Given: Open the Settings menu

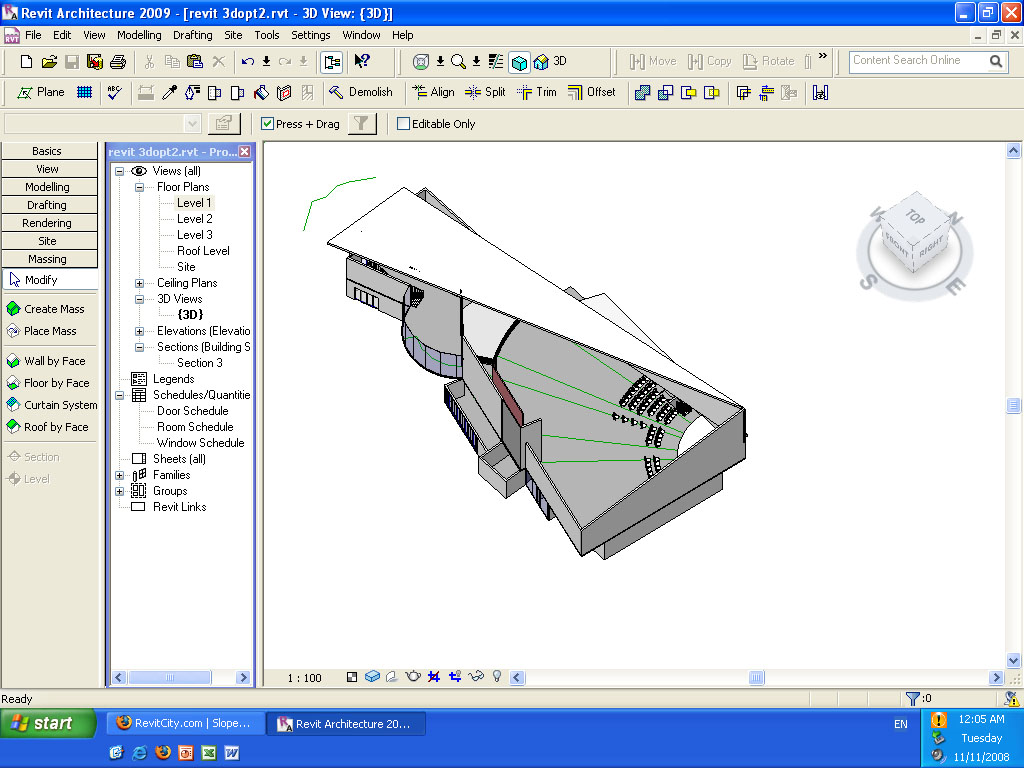Looking at the screenshot, I should click(x=310, y=35).
